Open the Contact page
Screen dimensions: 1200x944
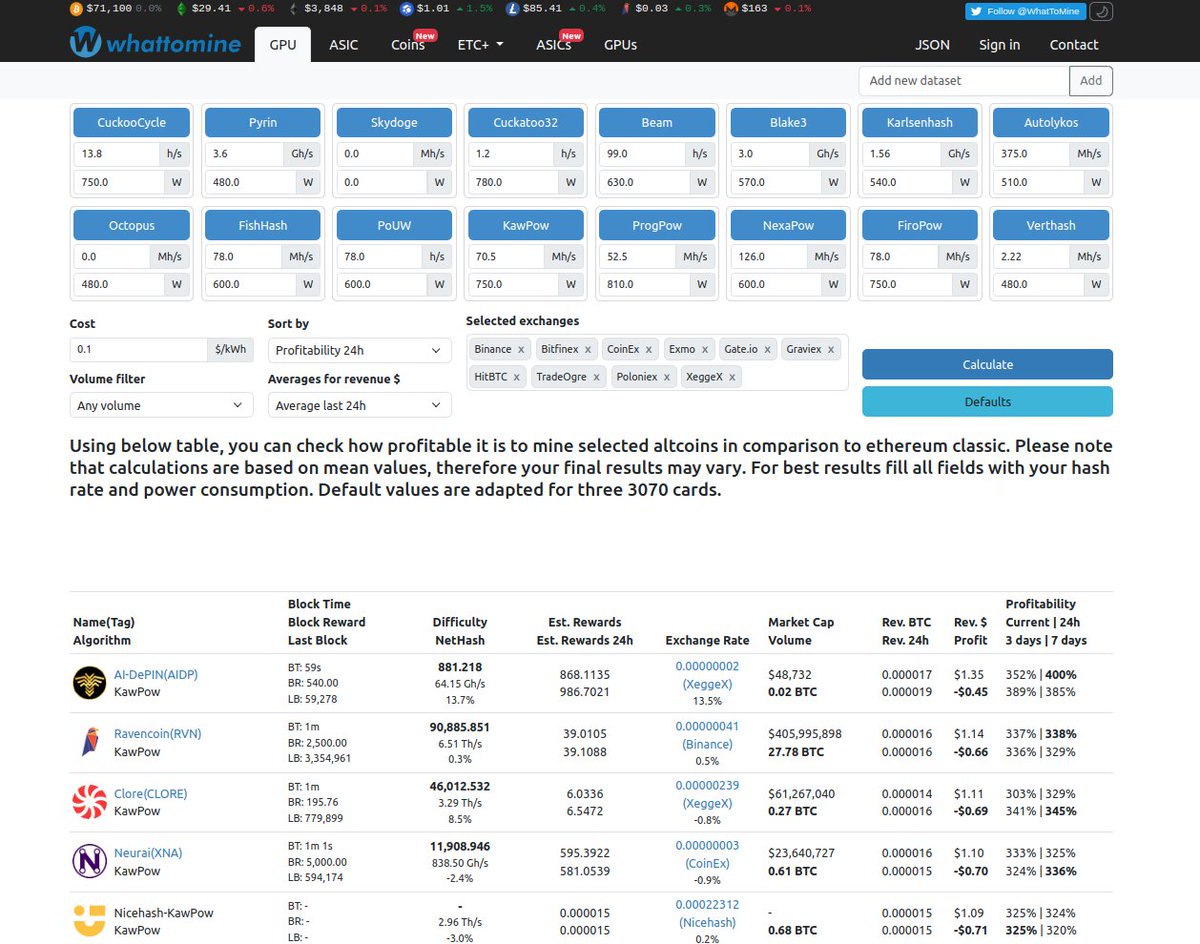[1074, 45]
